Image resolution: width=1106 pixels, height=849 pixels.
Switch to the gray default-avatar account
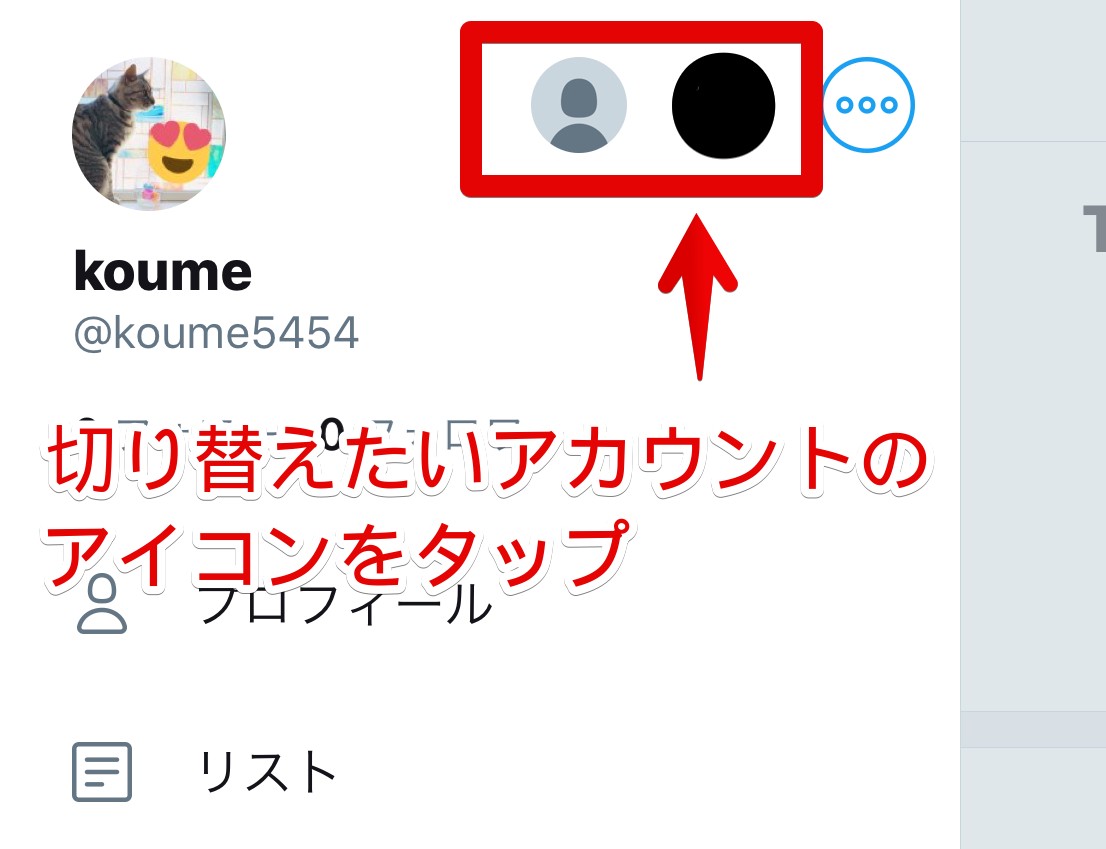(578, 104)
